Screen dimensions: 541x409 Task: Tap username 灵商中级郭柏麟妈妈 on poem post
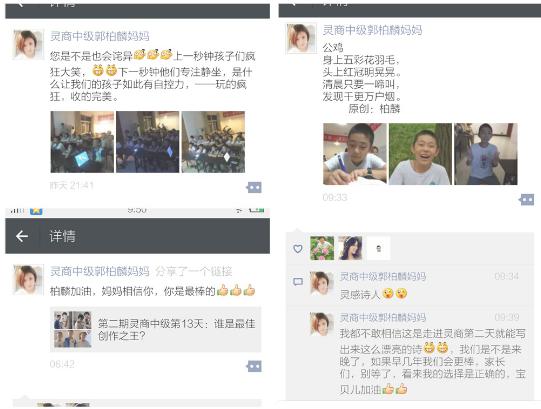[x=373, y=30]
